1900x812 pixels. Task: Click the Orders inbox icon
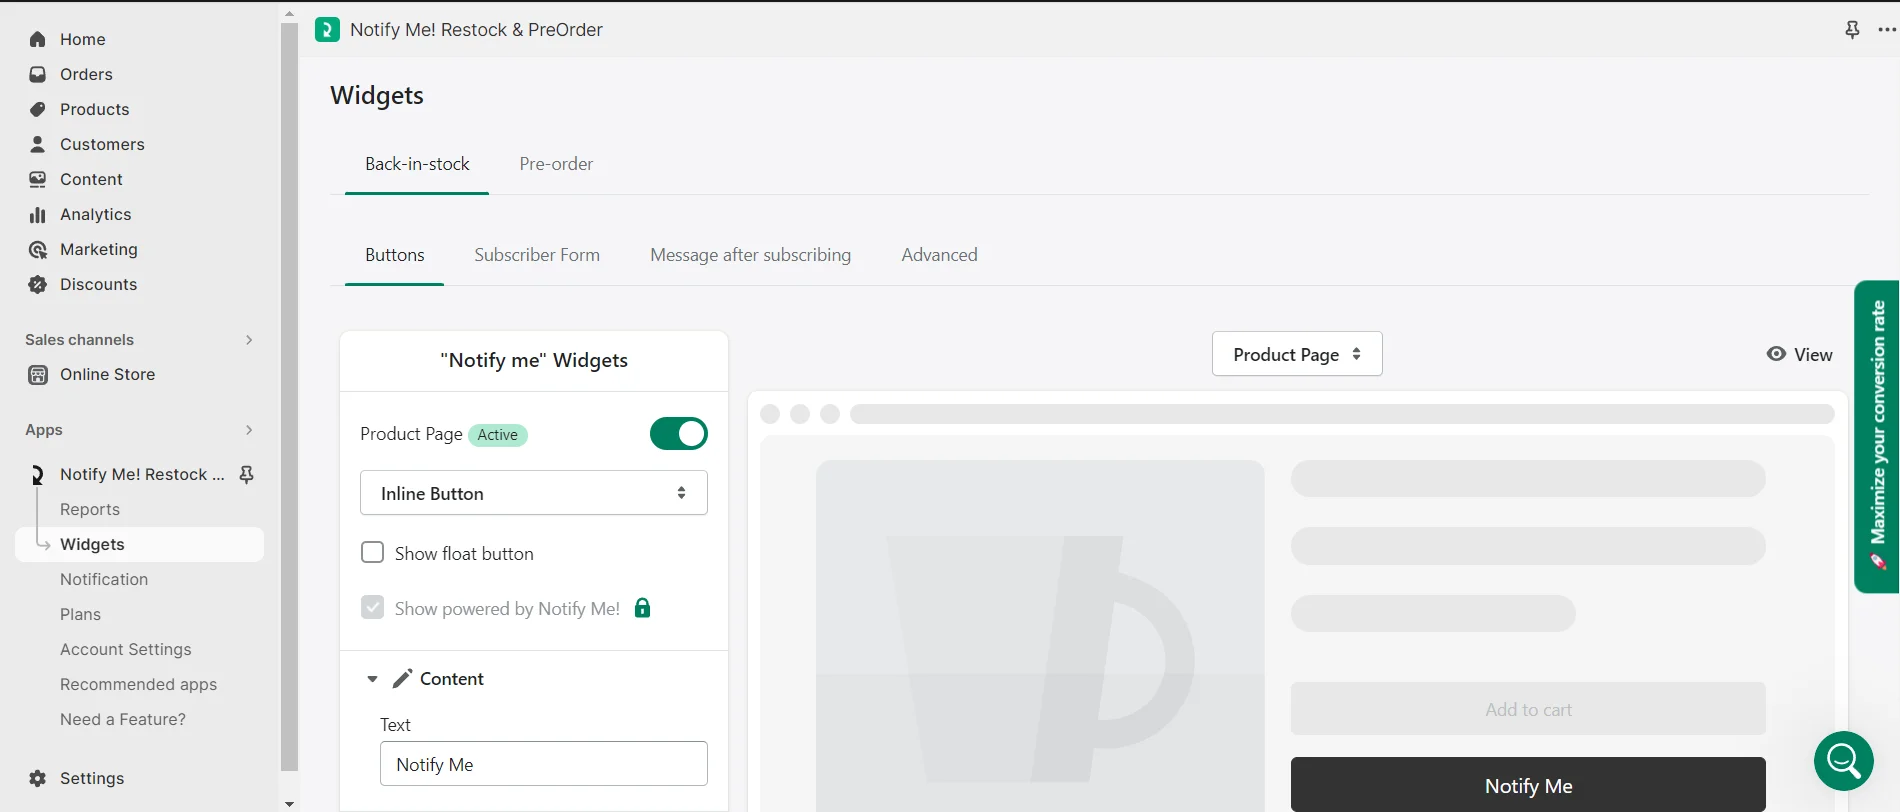[x=38, y=74]
